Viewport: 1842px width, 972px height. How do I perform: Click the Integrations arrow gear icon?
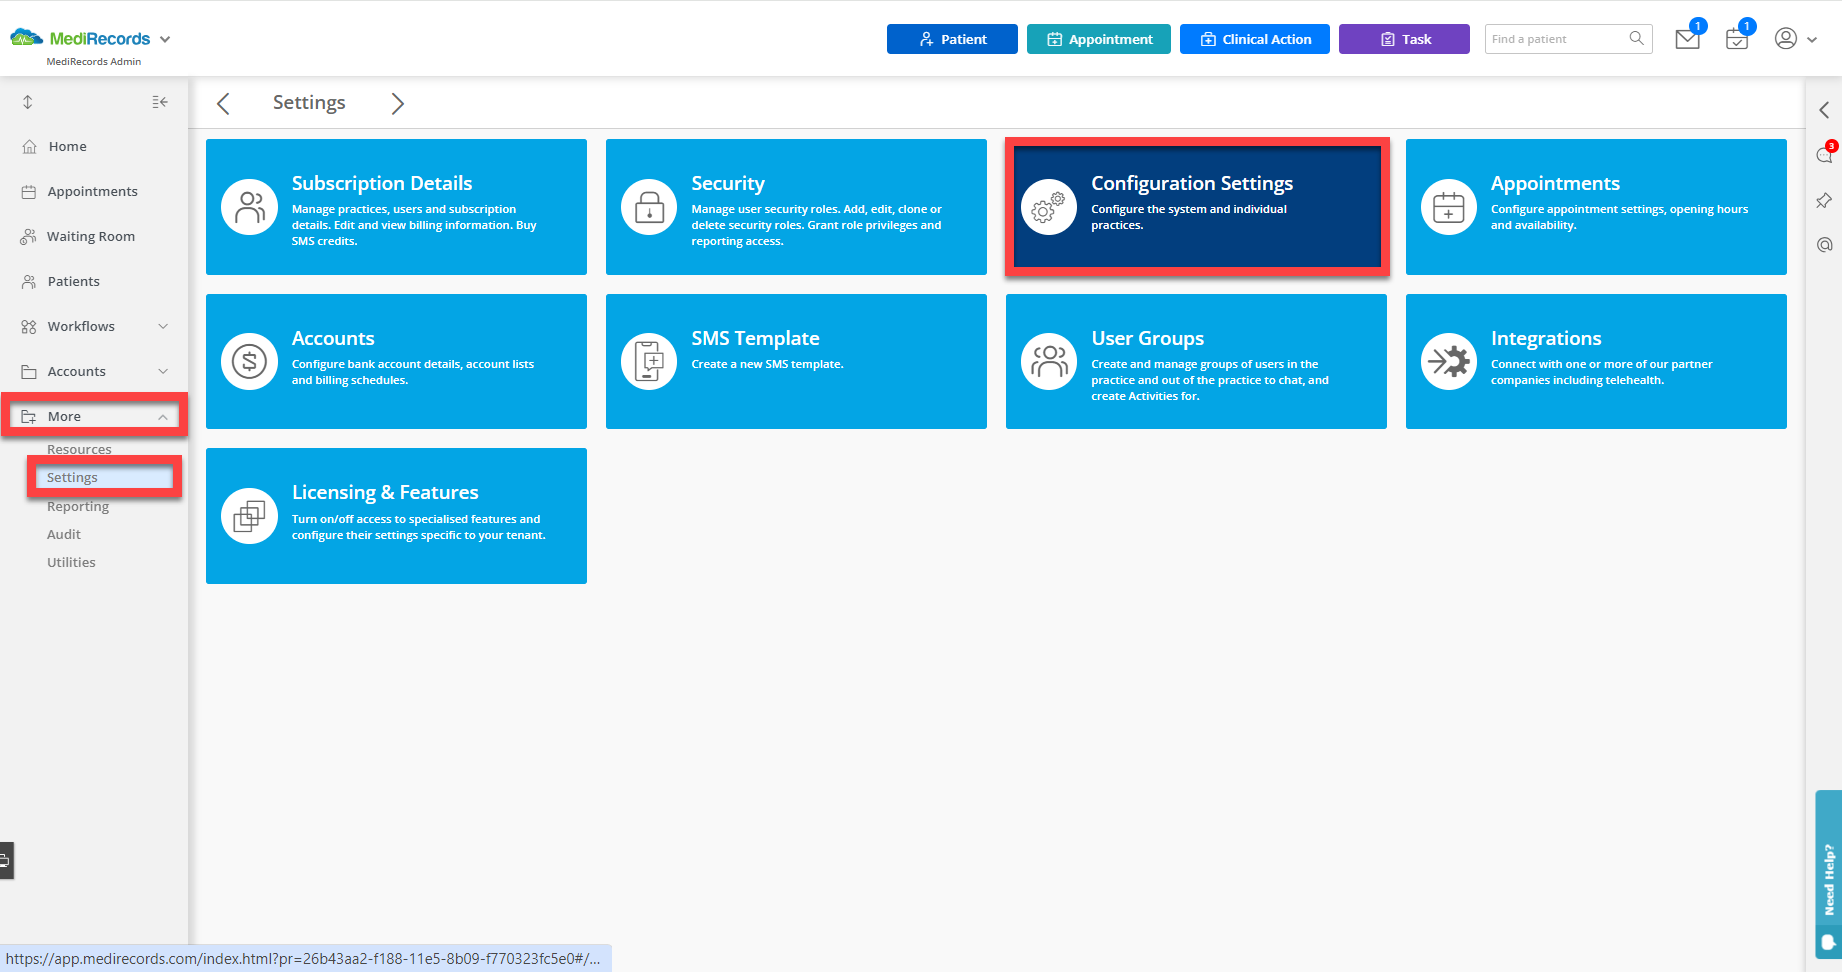(1449, 361)
